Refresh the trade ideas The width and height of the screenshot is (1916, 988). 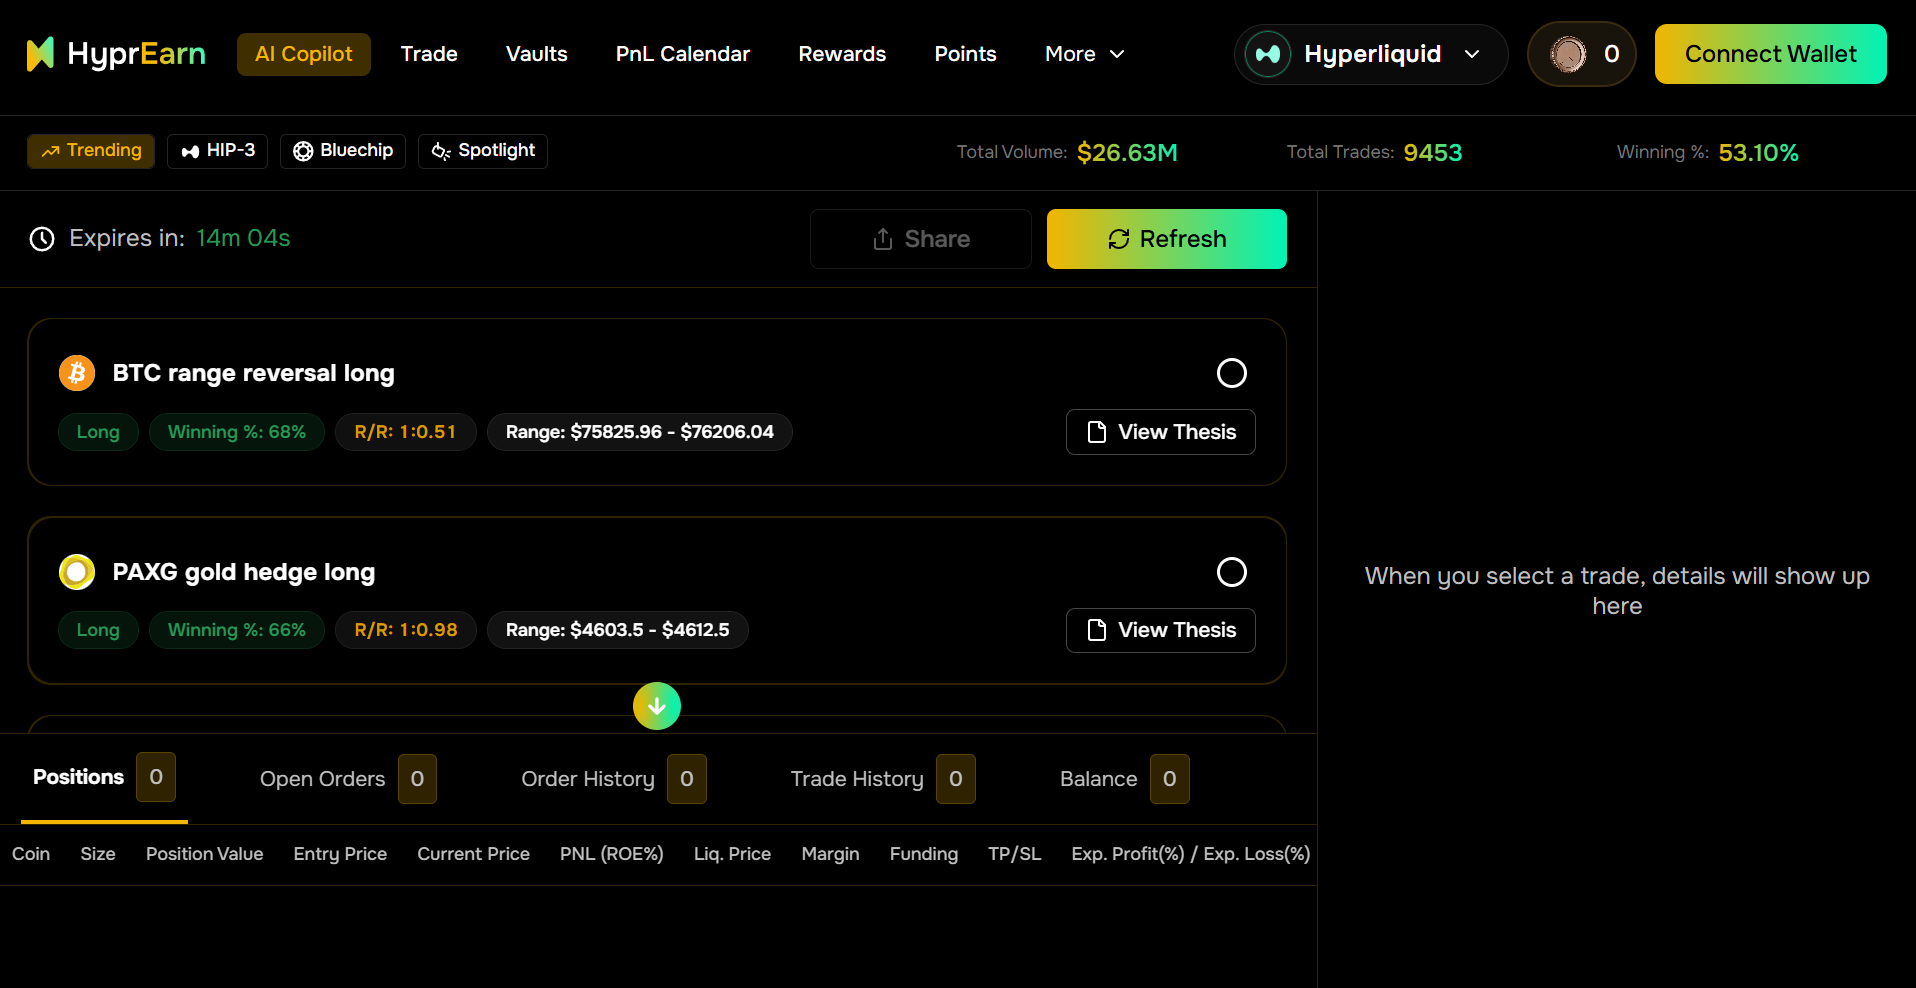[x=1167, y=239]
